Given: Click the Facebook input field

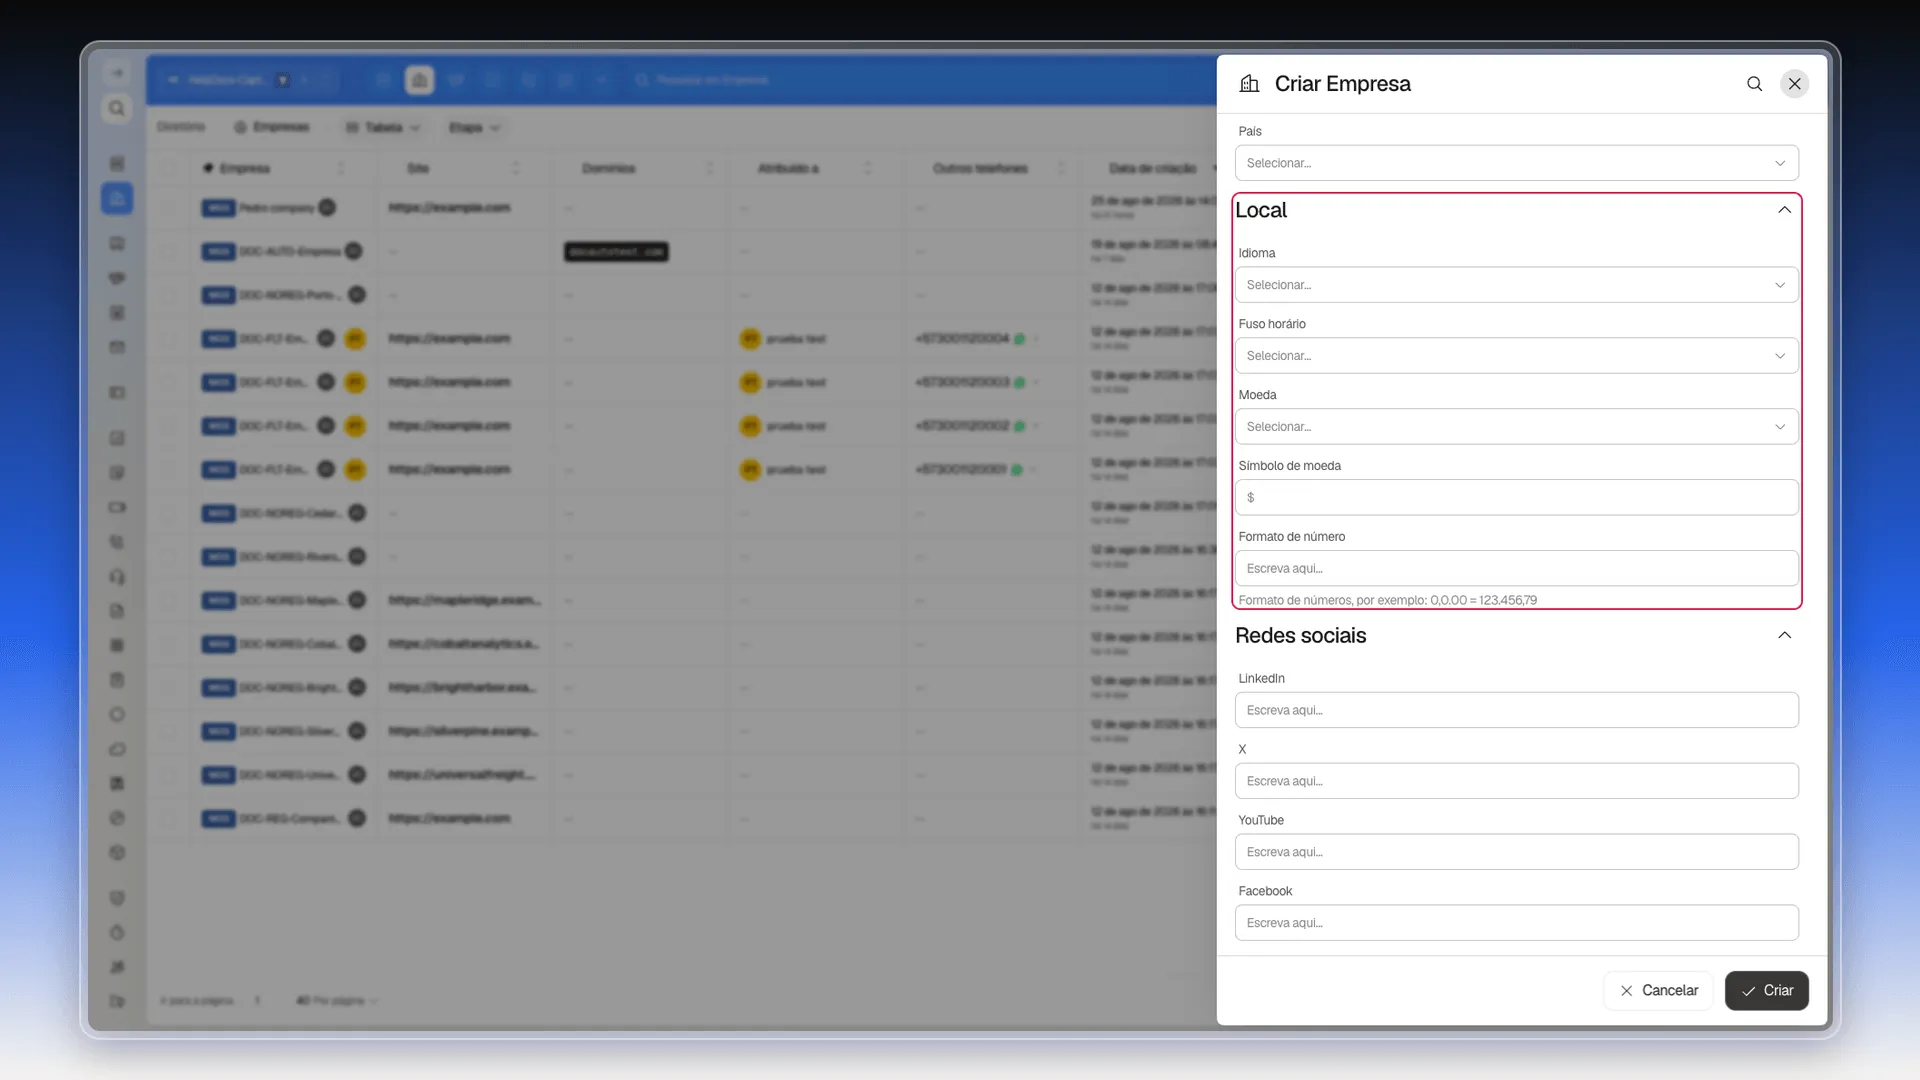Looking at the screenshot, I should point(1516,924).
